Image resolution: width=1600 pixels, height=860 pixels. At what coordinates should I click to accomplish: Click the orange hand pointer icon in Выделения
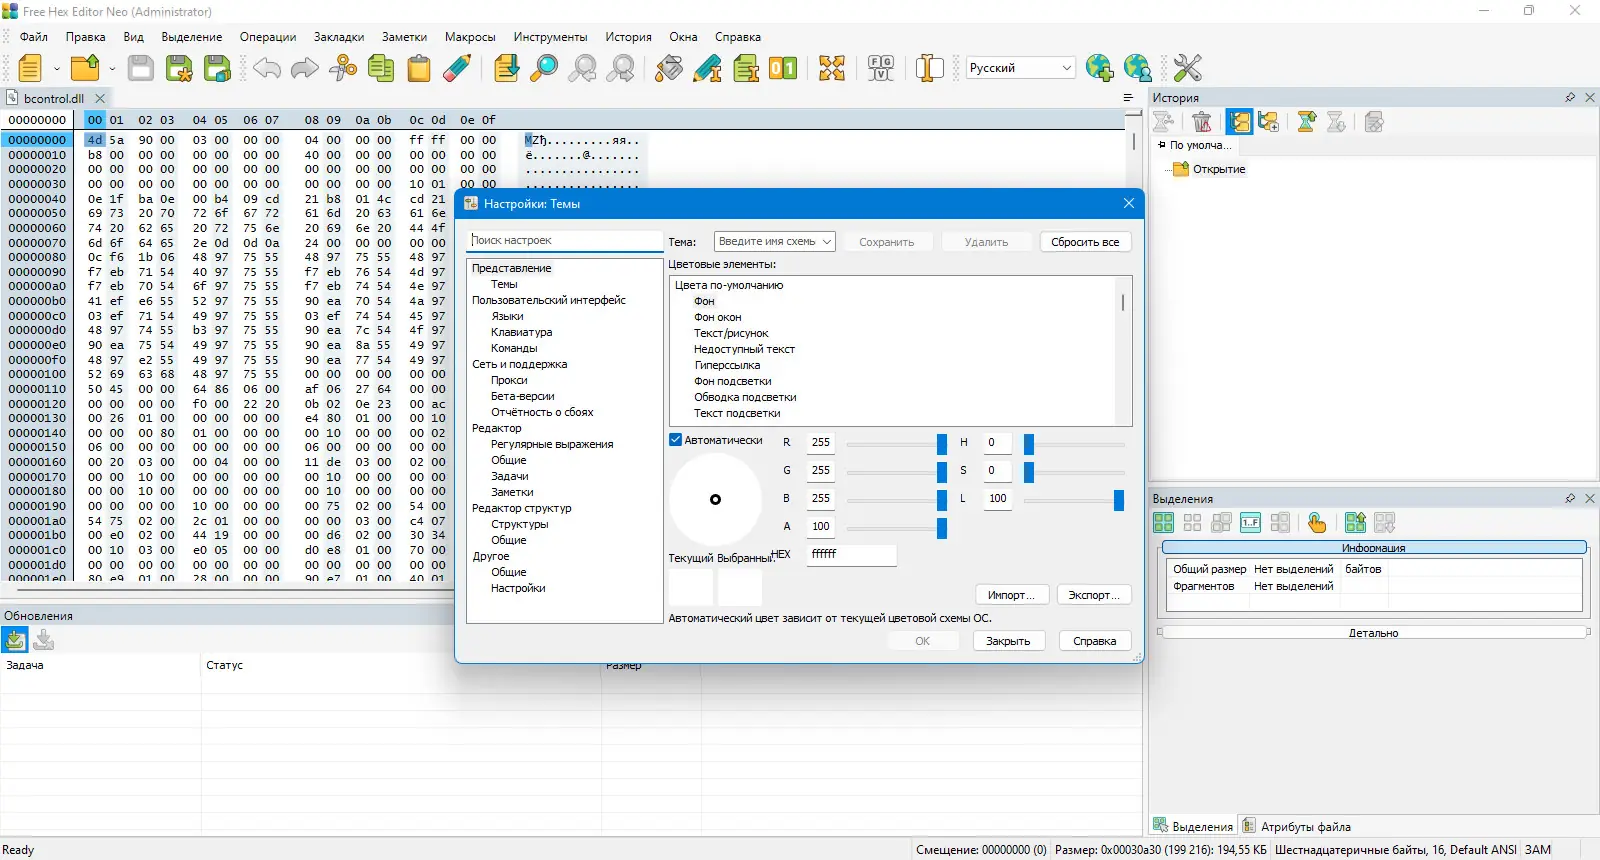[1317, 523]
